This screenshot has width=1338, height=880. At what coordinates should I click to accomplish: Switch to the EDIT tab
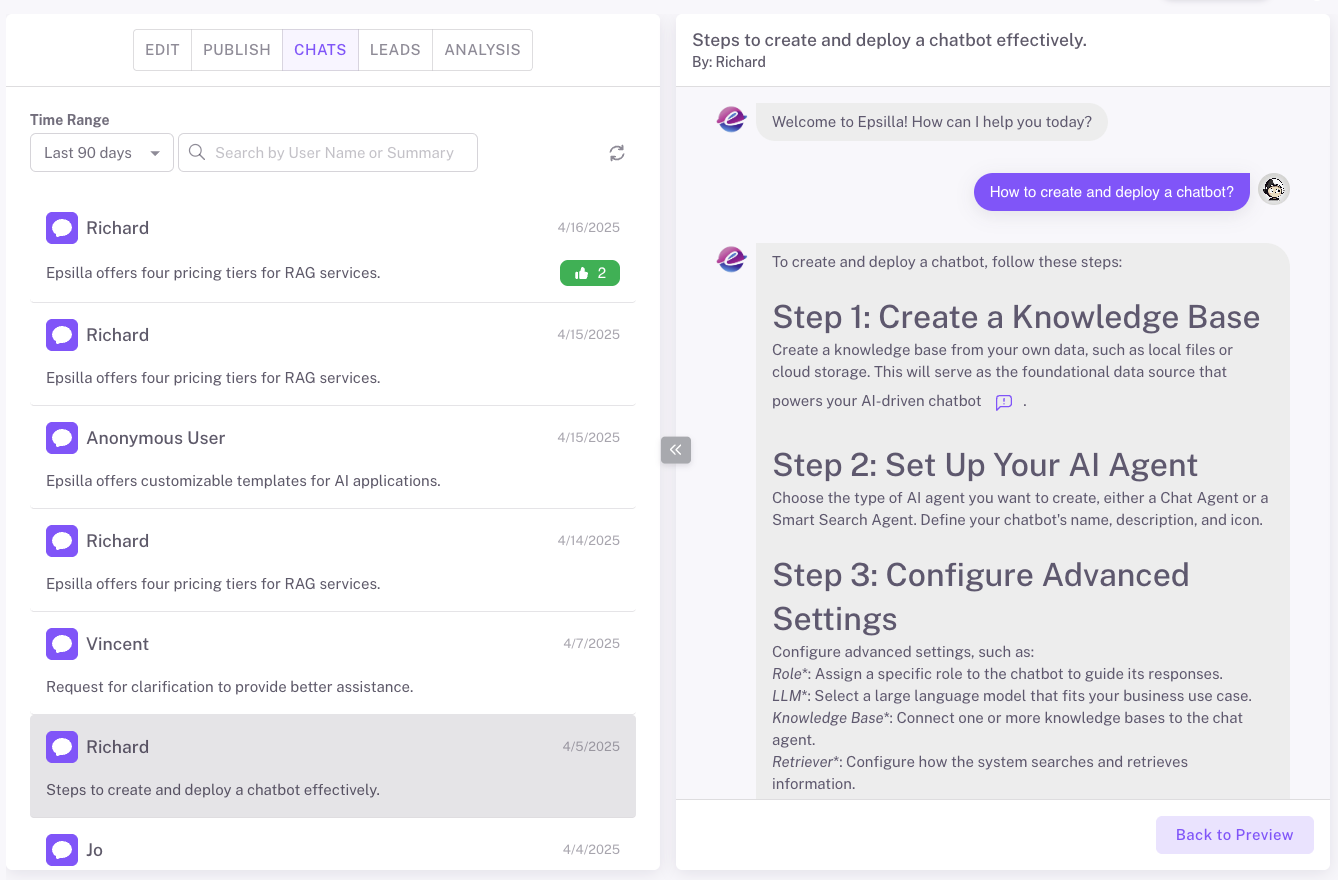tap(162, 50)
